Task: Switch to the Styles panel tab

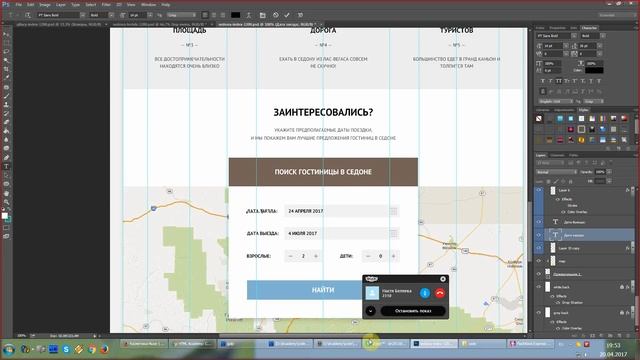Action: coord(583,110)
